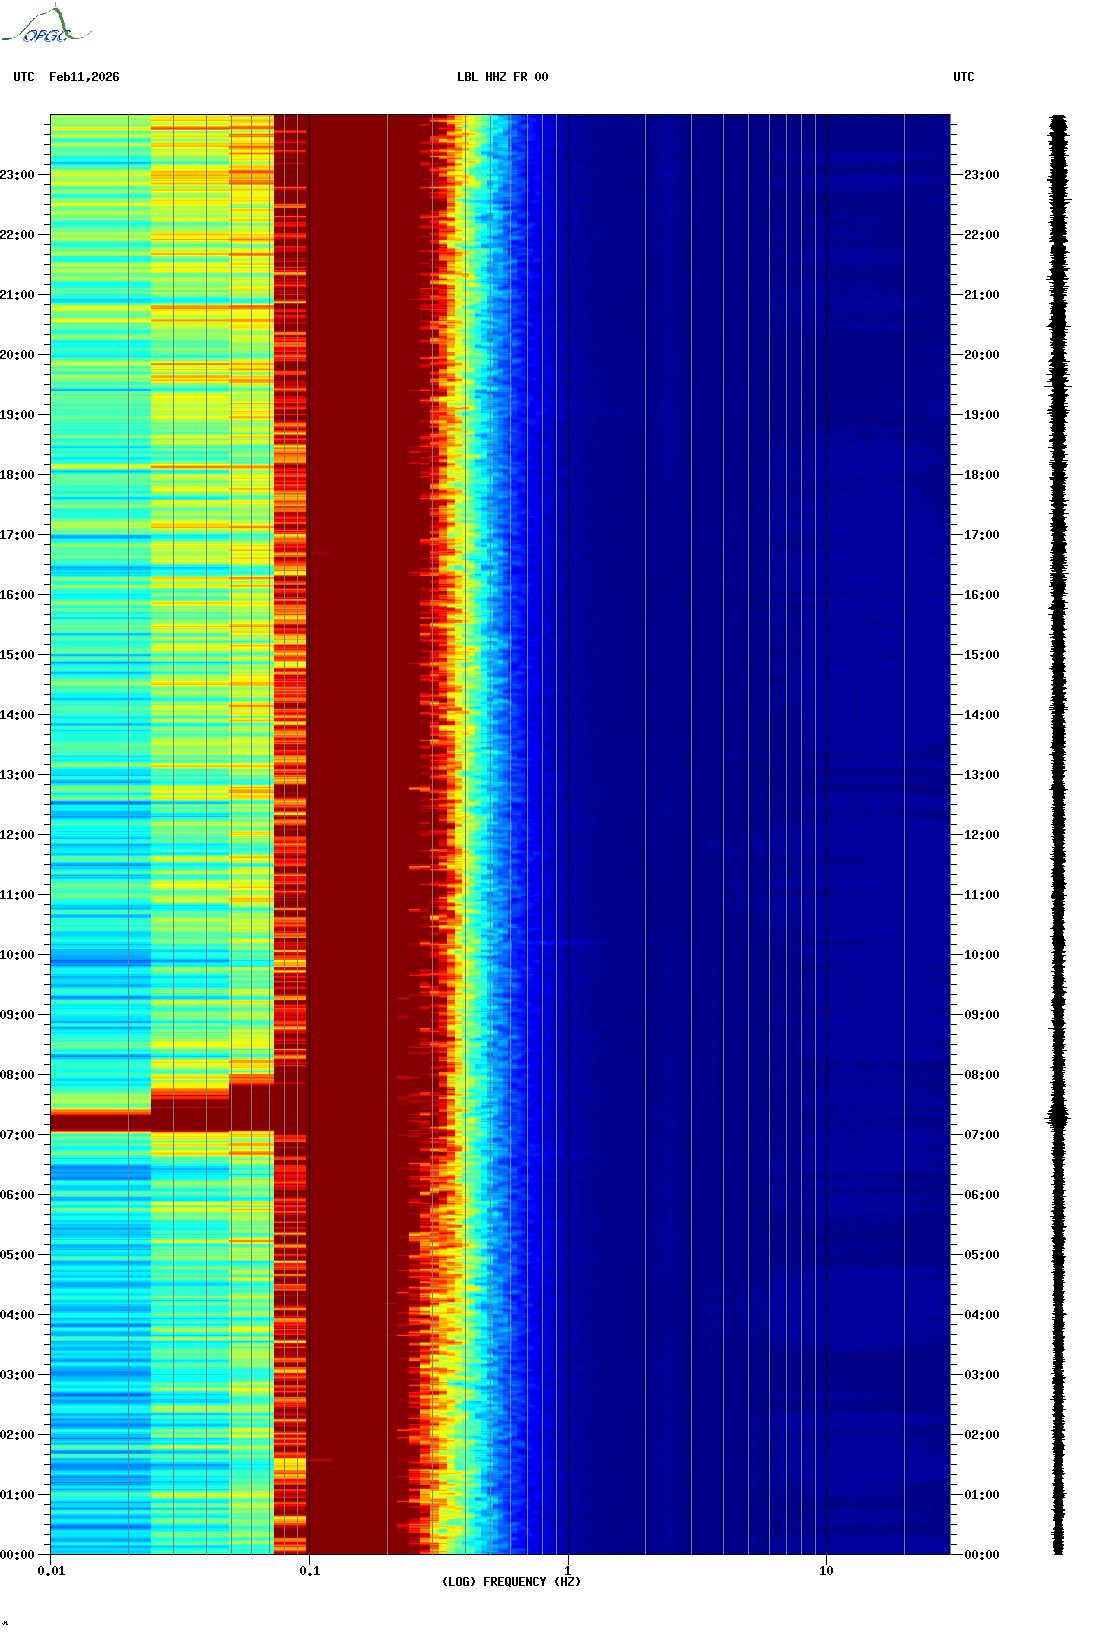
Task: Select the LBL HHZ FR 00 station title
Action: [502, 77]
